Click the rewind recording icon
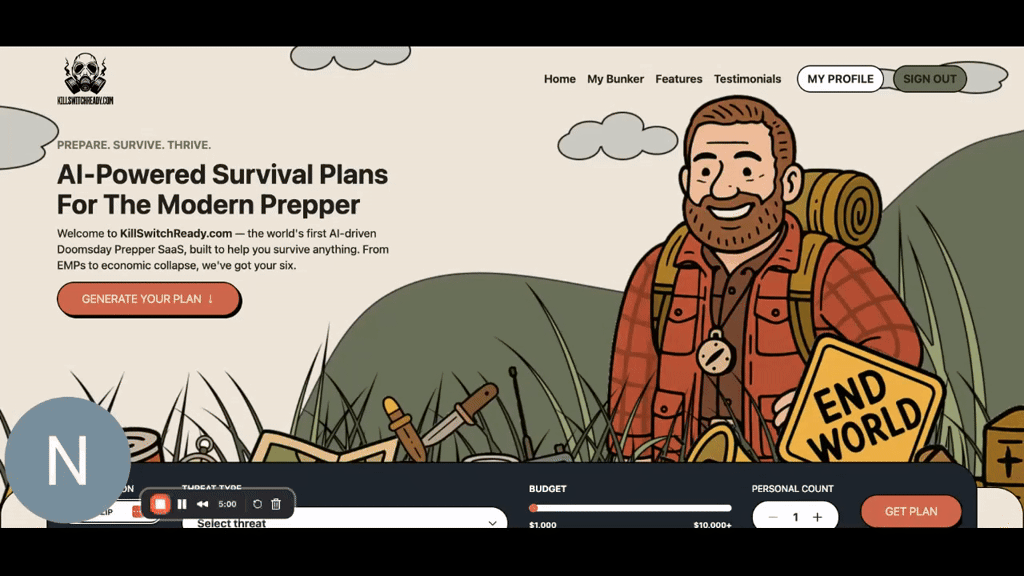 (x=202, y=504)
